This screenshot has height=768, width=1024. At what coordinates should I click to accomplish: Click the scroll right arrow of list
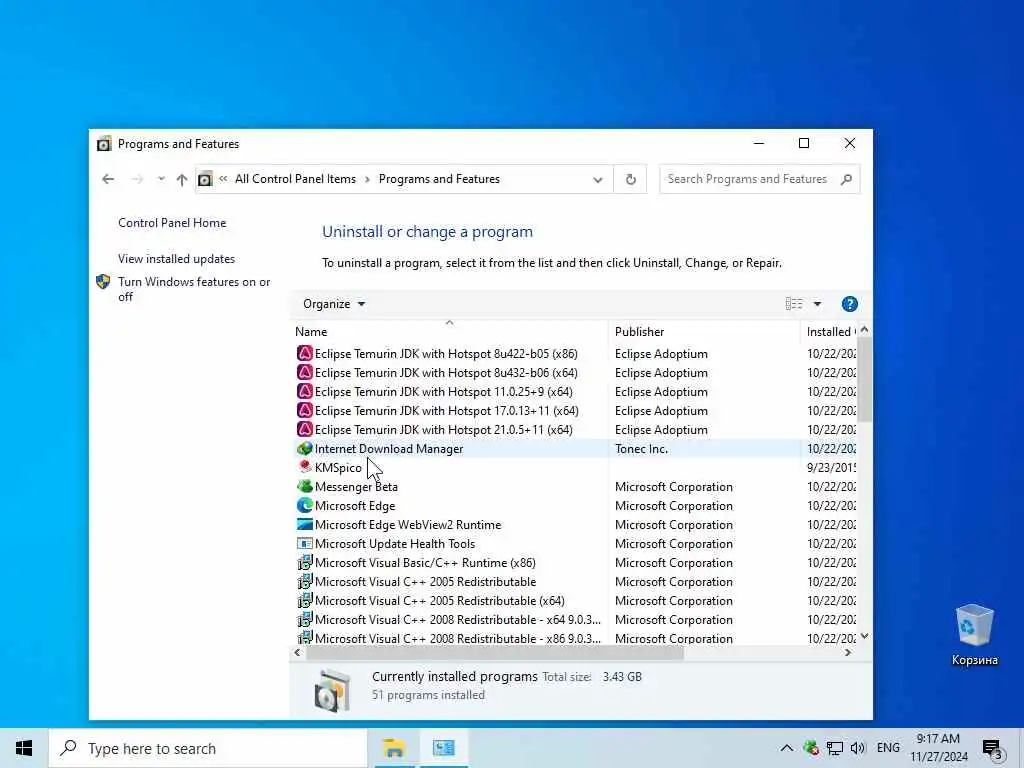click(x=848, y=652)
